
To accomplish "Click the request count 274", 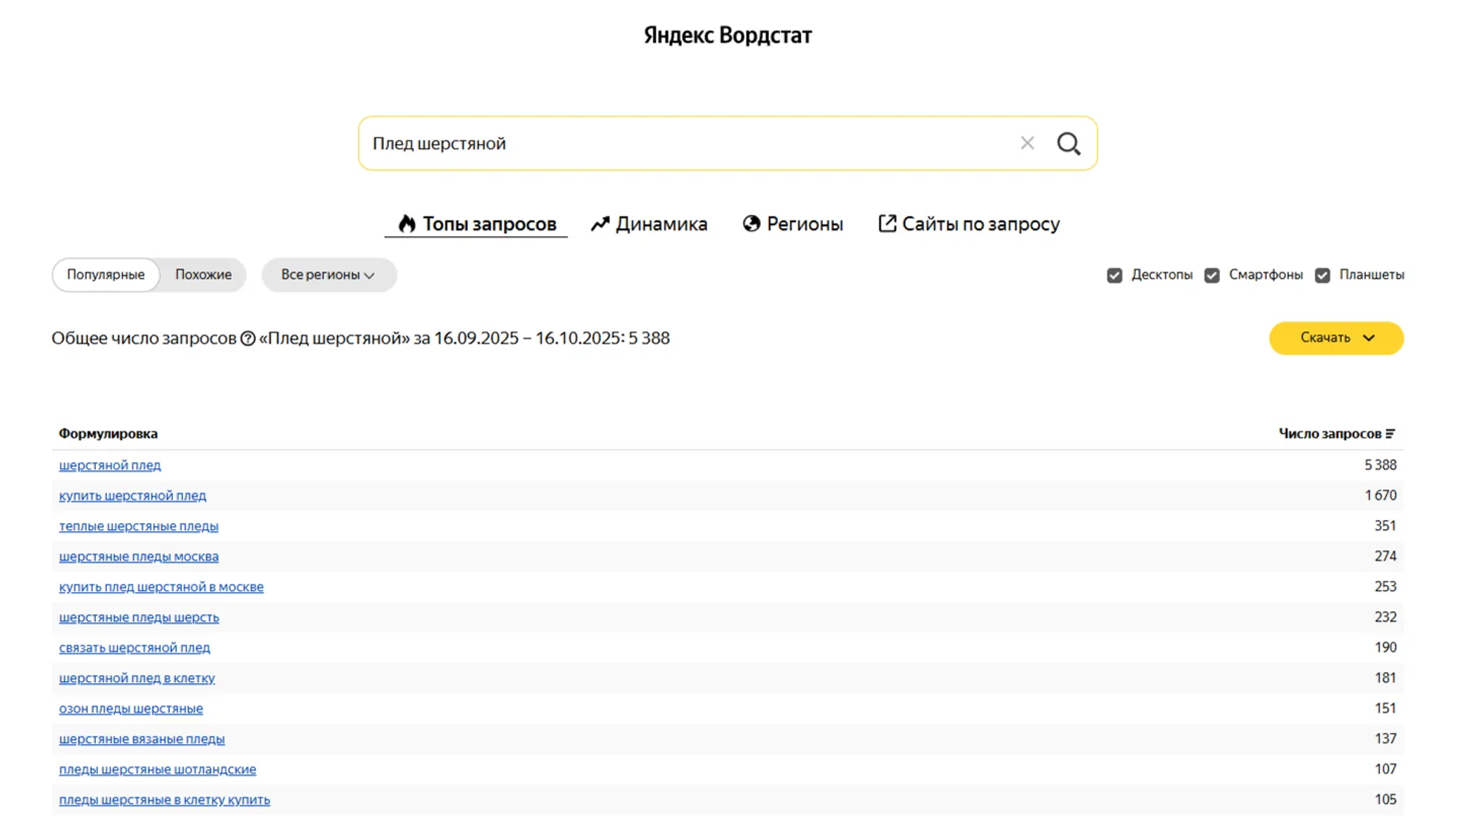I will coord(1385,557).
